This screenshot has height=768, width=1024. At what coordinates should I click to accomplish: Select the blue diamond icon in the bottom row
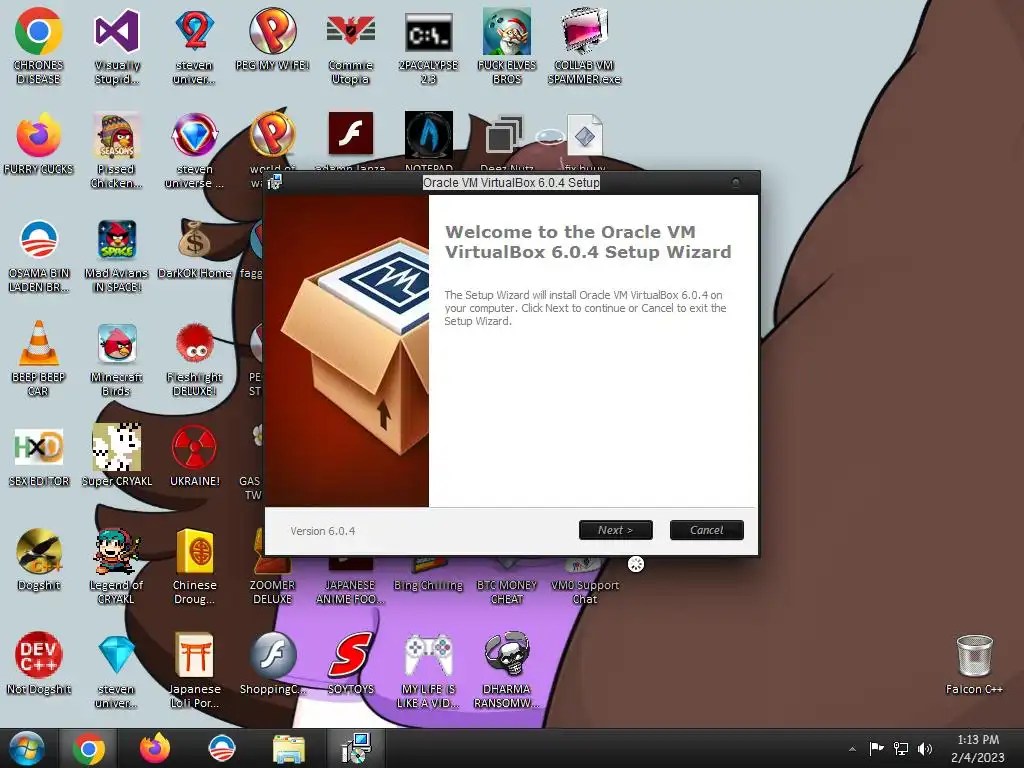116,670
